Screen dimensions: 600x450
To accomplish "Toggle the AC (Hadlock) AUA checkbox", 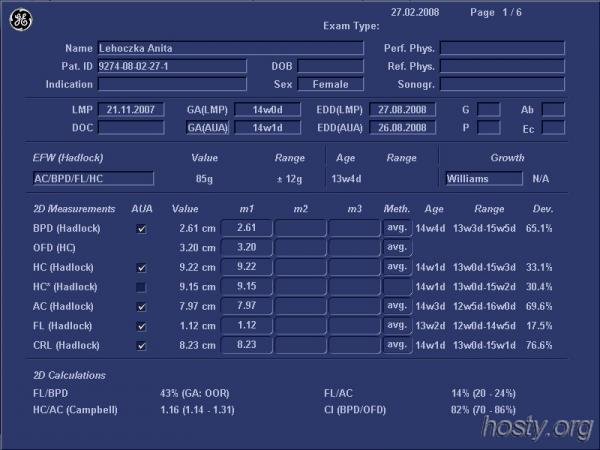I will [141, 307].
